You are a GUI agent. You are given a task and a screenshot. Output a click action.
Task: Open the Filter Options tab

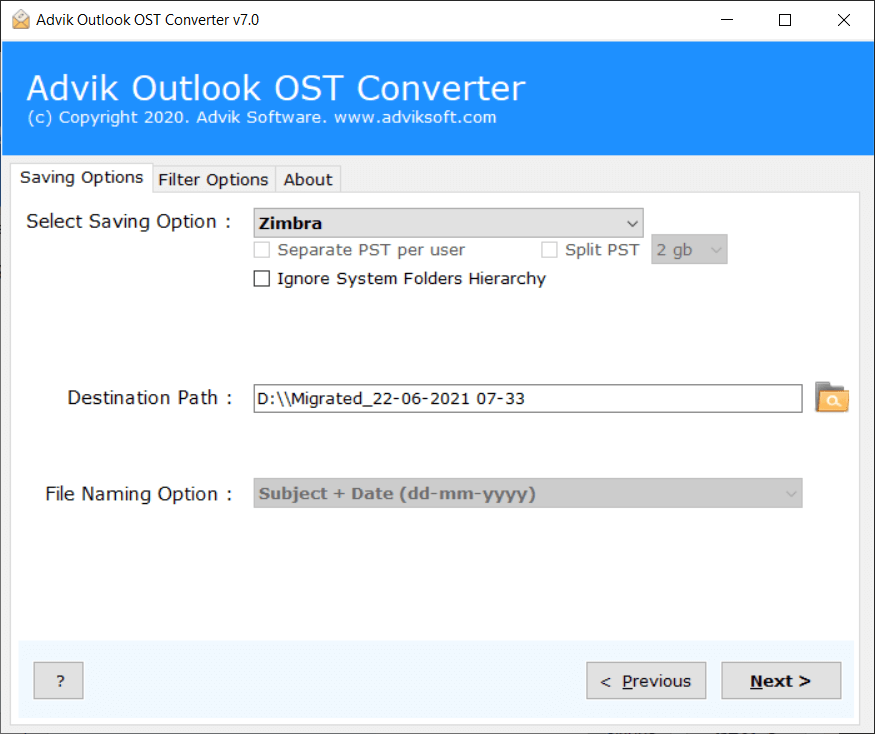213,180
